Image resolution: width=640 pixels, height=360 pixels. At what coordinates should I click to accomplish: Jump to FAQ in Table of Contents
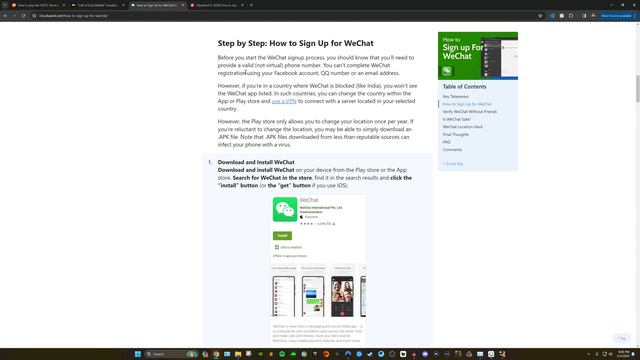447,142
